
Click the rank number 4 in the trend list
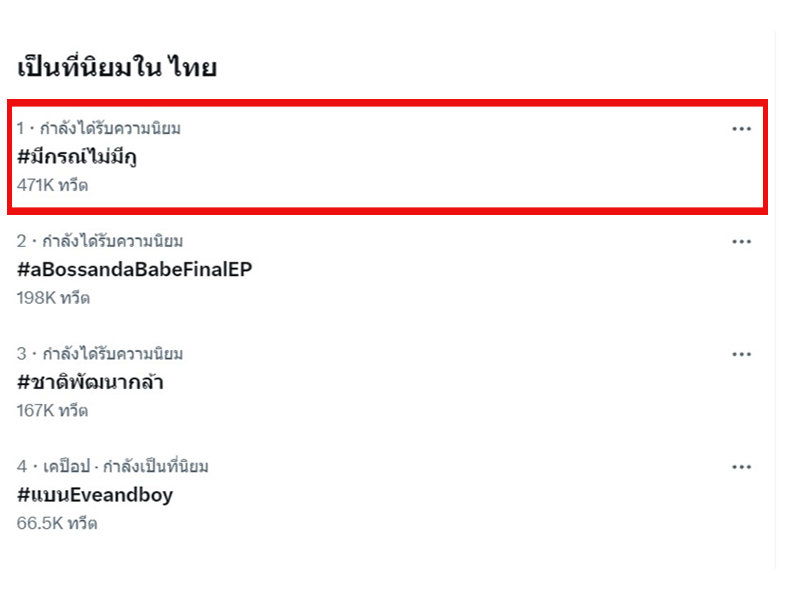tap(22, 467)
